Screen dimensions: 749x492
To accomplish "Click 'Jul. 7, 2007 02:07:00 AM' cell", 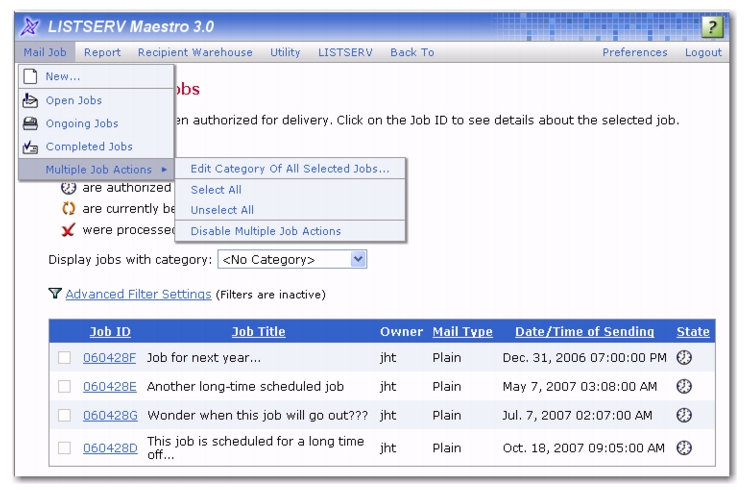I will pyautogui.click(x=577, y=416).
